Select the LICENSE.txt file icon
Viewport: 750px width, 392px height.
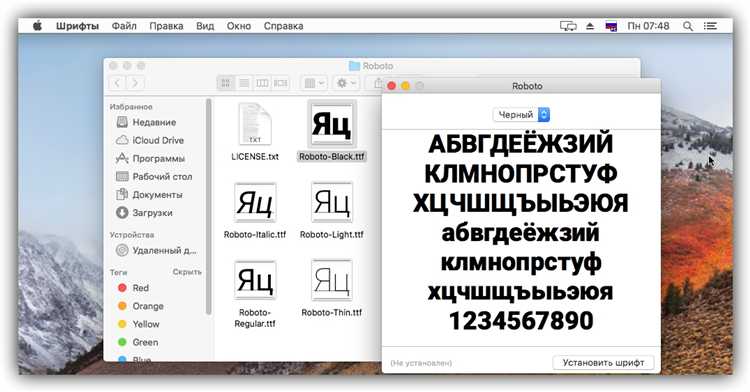click(x=255, y=124)
